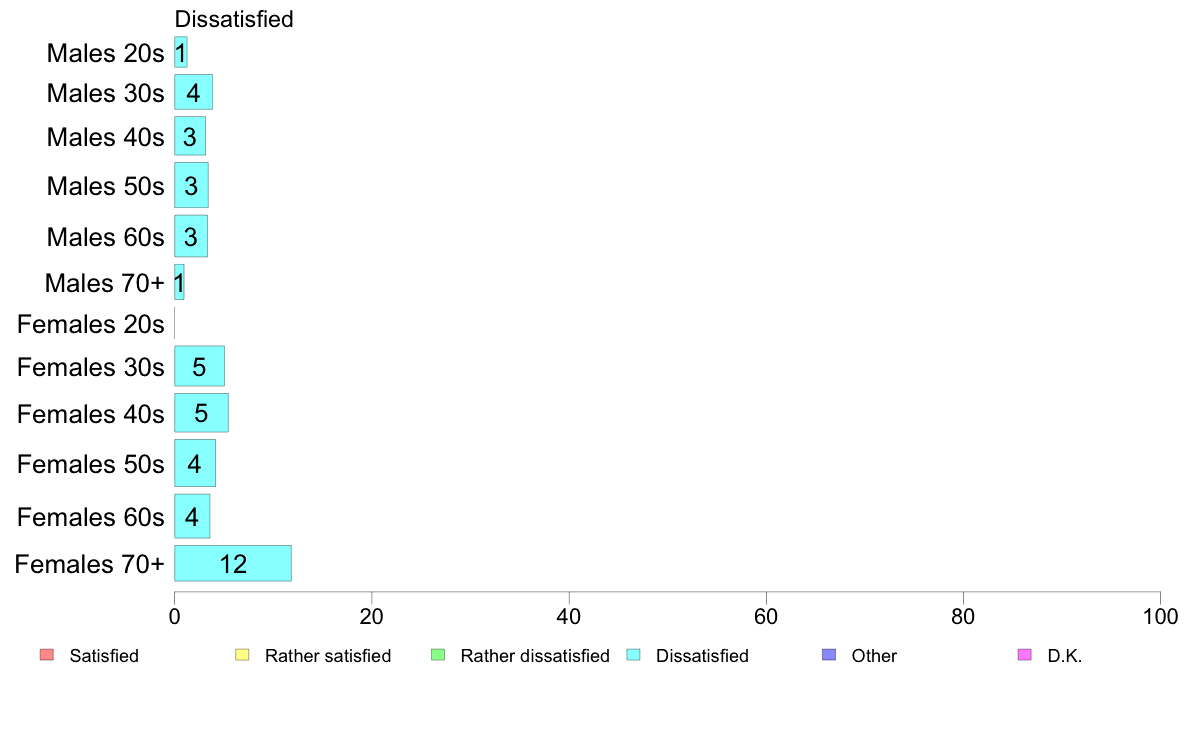
Task: Click the Satisfied red legend swatch
Action: (x=47, y=654)
